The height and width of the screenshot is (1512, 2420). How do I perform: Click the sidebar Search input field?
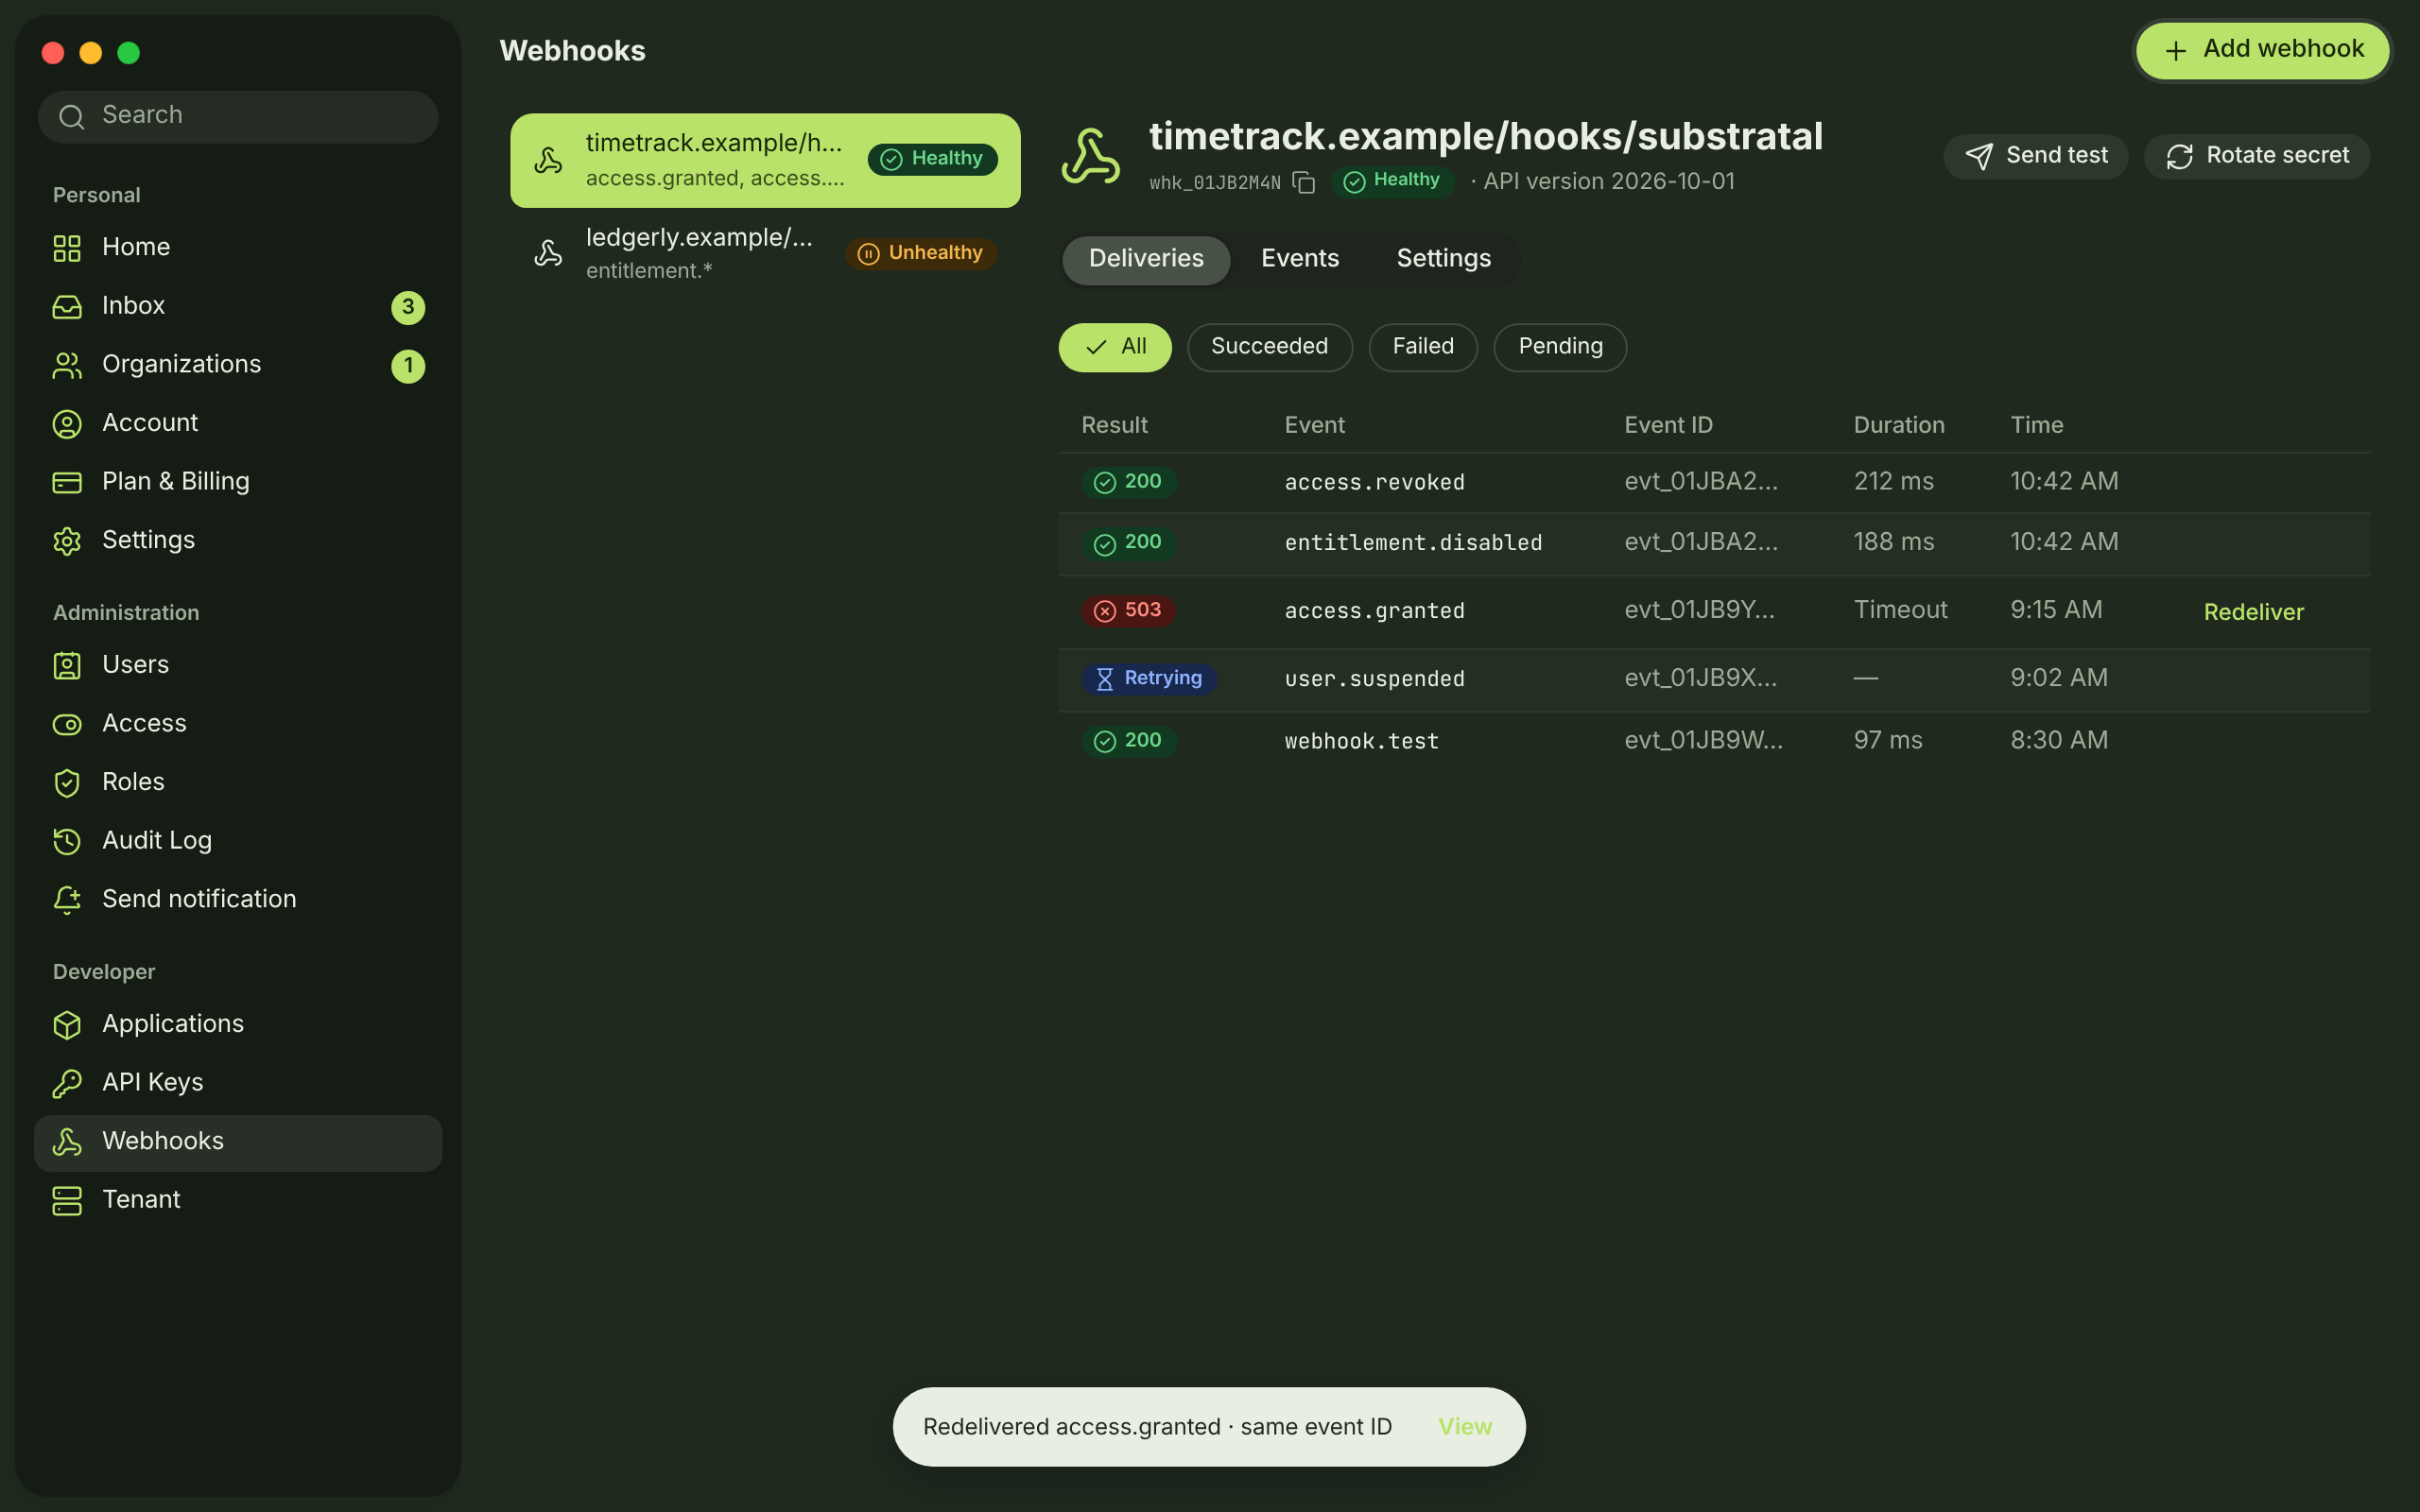[238, 116]
